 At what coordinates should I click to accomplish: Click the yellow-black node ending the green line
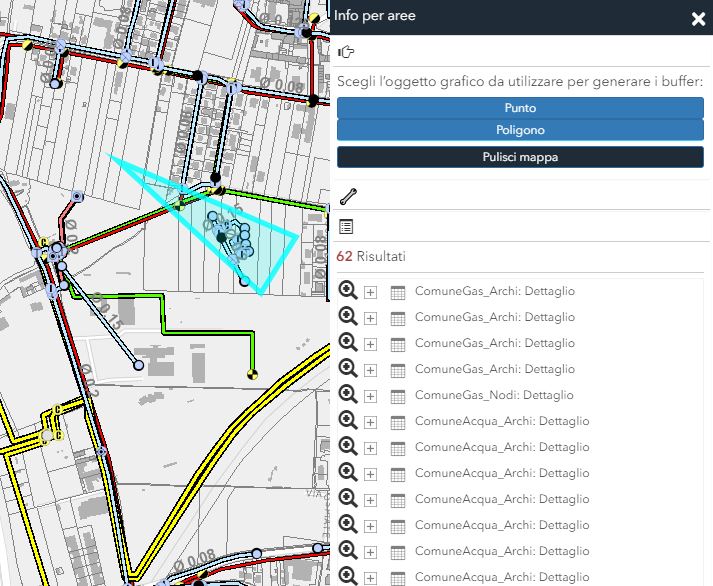point(252,374)
